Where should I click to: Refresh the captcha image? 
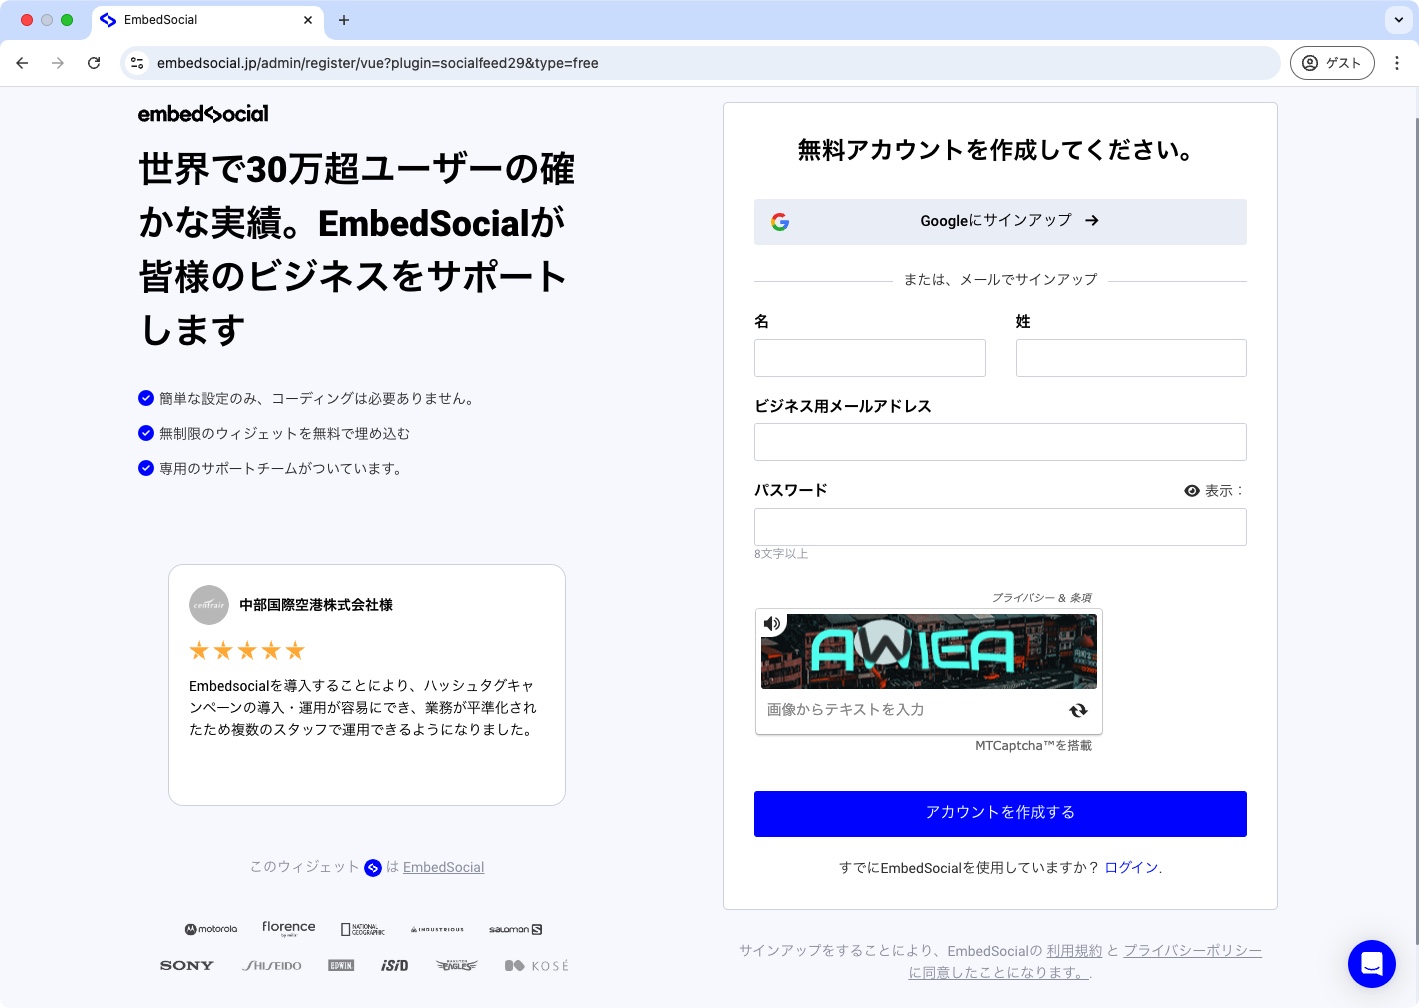pos(1078,710)
